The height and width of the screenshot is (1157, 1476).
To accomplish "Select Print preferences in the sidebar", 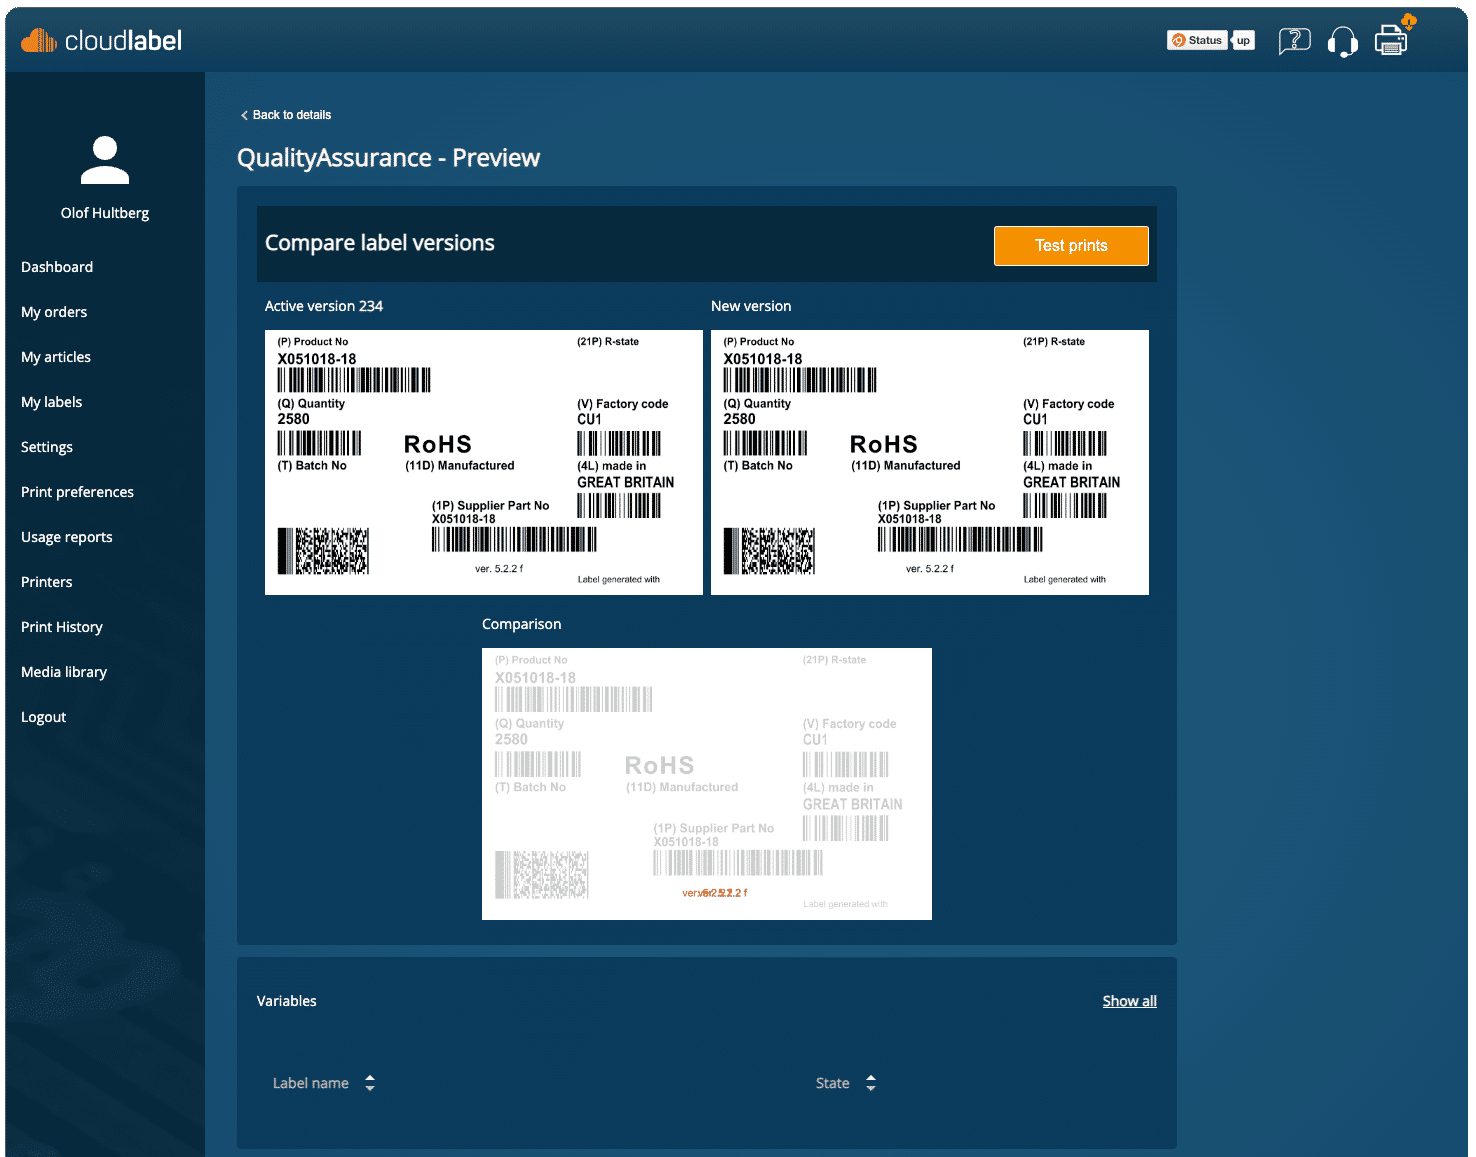I will click(77, 492).
